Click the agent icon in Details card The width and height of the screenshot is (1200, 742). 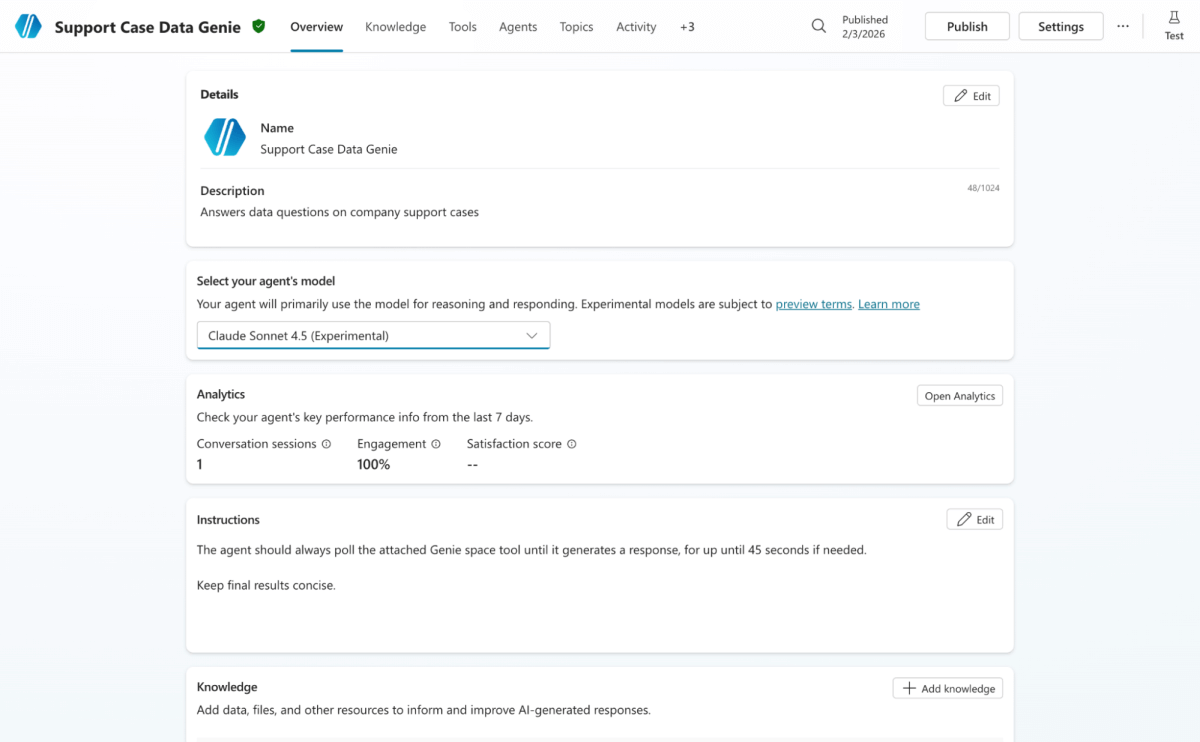tap(225, 137)
